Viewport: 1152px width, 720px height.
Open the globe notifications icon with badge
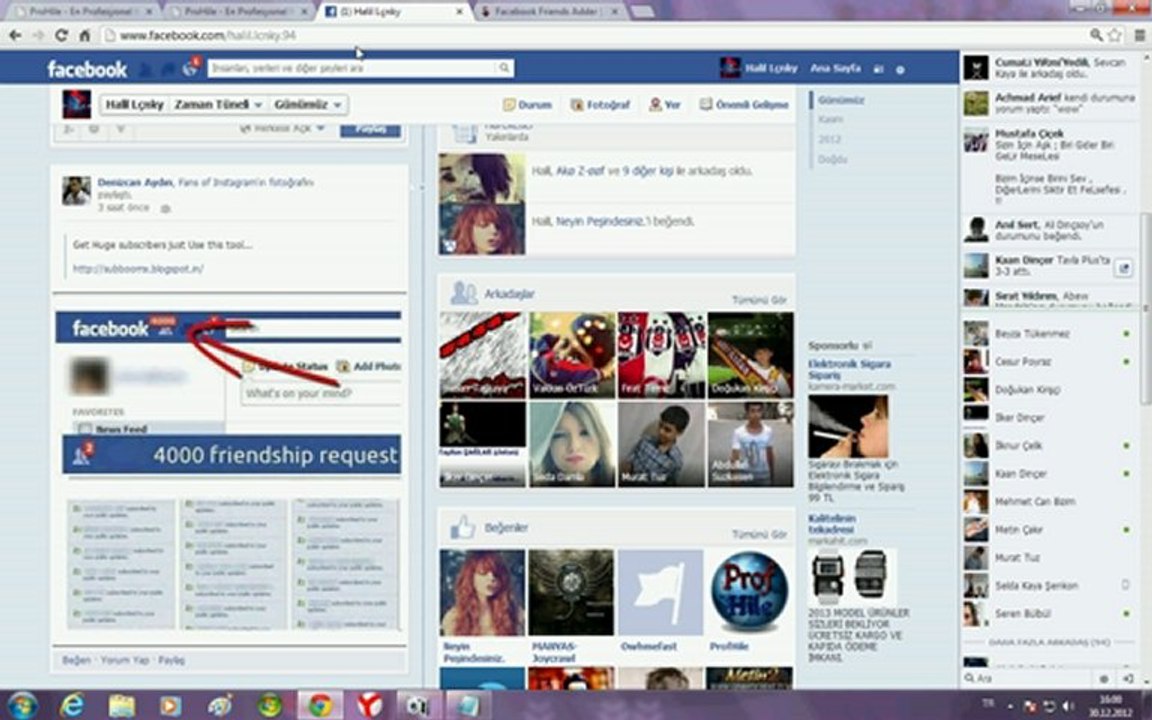191,68
